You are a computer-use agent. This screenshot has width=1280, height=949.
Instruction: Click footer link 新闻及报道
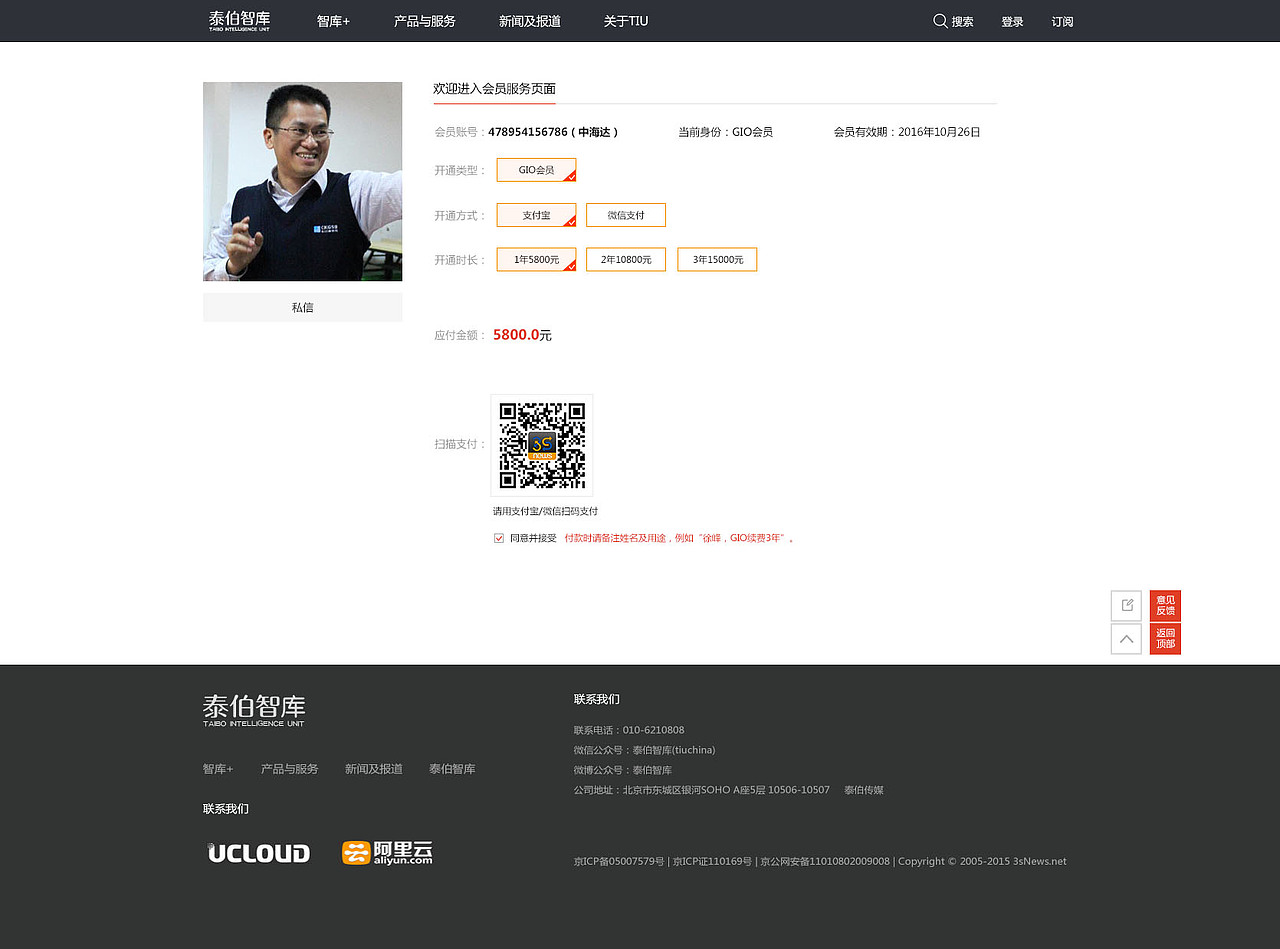(x=374, y=769)
